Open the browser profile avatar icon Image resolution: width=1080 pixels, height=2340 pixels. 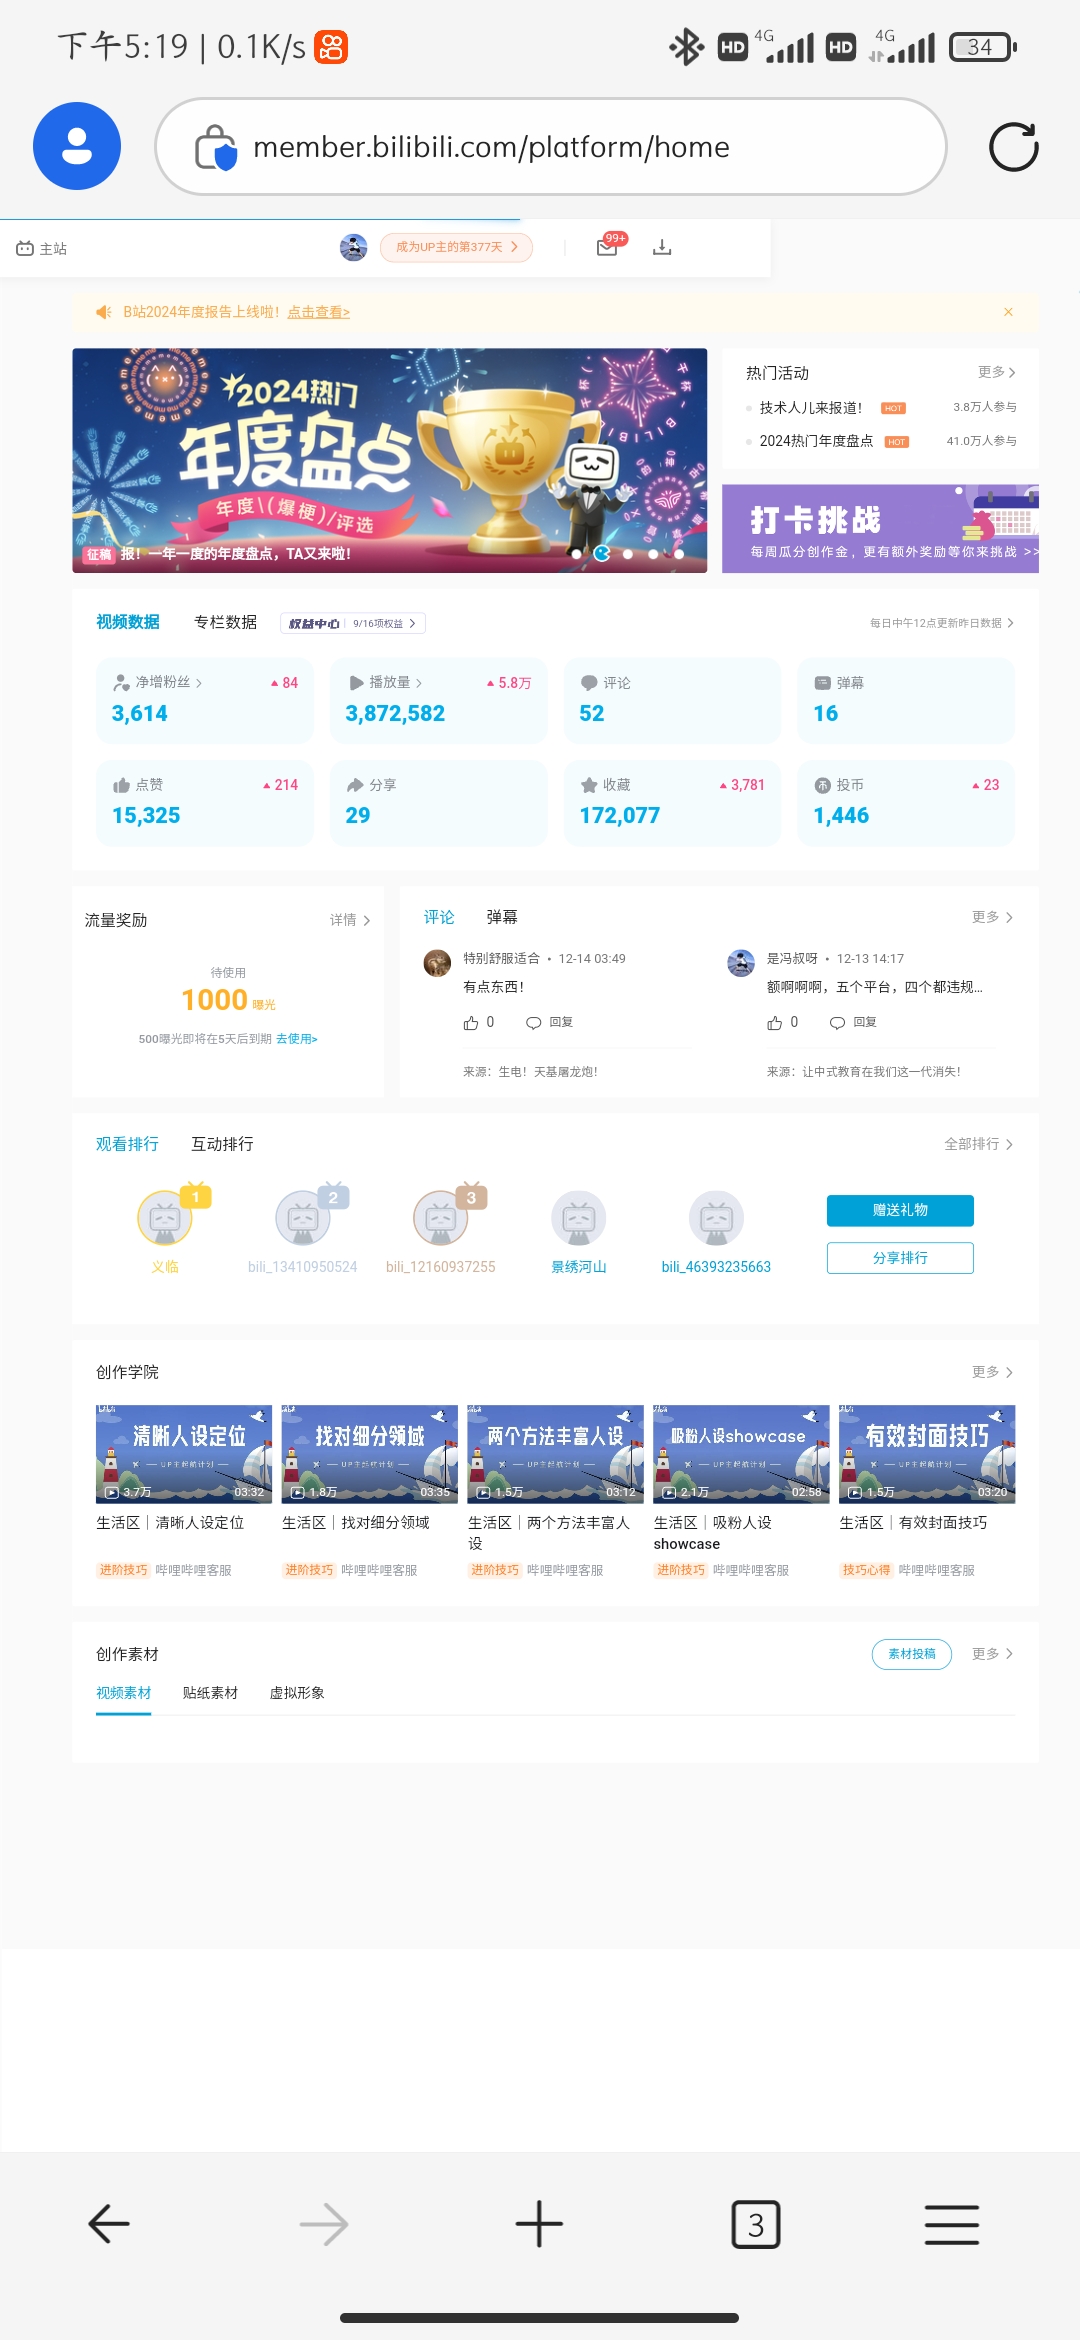pos(77,147)
